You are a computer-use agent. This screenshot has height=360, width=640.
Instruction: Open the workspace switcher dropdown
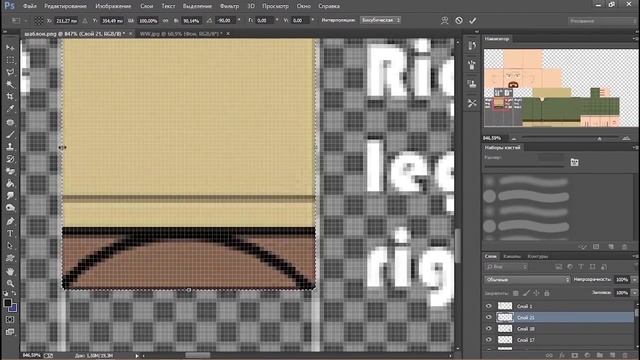[x=603, y=20]
